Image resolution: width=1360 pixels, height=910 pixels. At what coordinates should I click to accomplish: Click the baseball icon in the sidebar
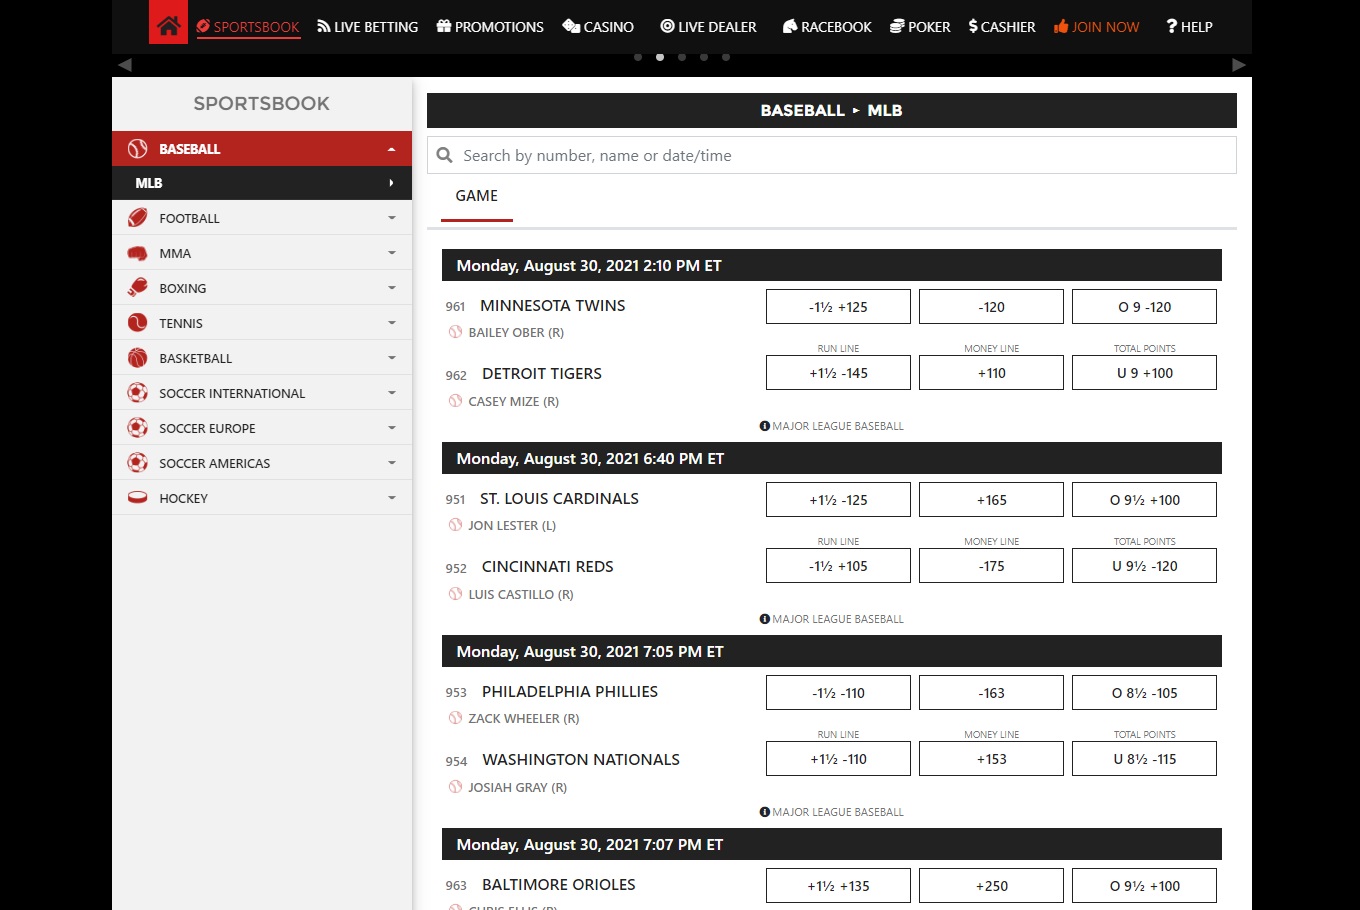tap(138, 149)
